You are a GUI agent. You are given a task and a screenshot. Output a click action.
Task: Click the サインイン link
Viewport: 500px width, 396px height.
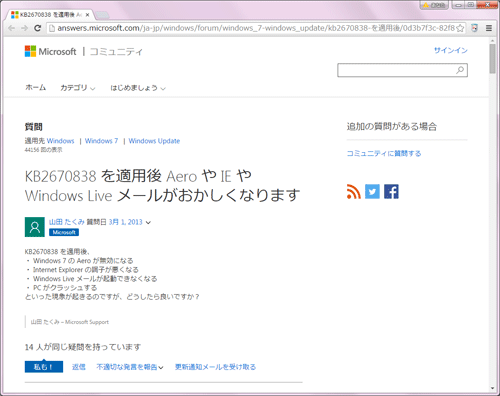click(x=451, y=50)
